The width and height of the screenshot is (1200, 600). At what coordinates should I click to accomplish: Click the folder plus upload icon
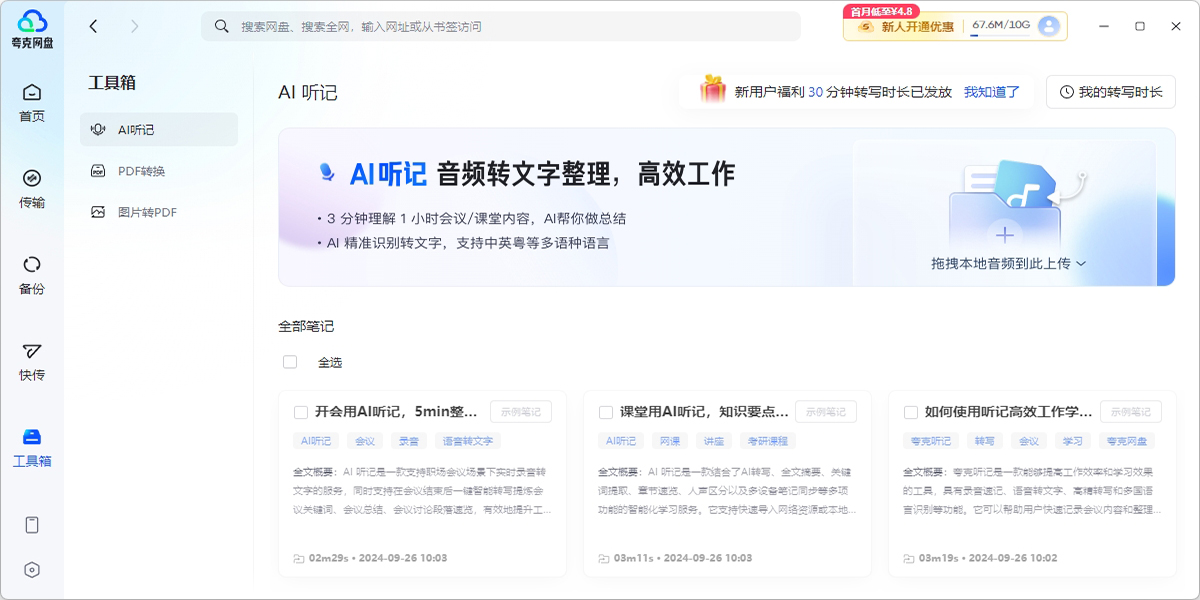pyautogui.click(x=1005, y=235)
